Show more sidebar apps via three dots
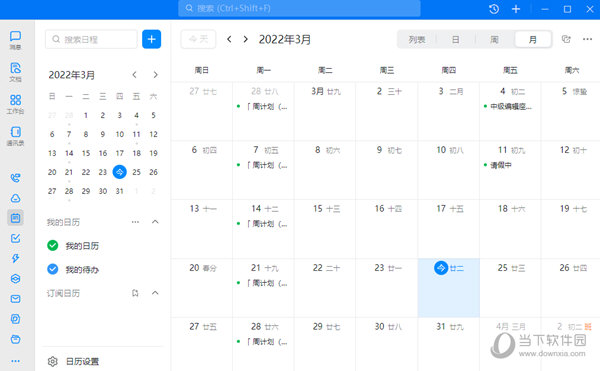Screen dimensions: 600x371 pyautogui.click(x=15, y=361)
